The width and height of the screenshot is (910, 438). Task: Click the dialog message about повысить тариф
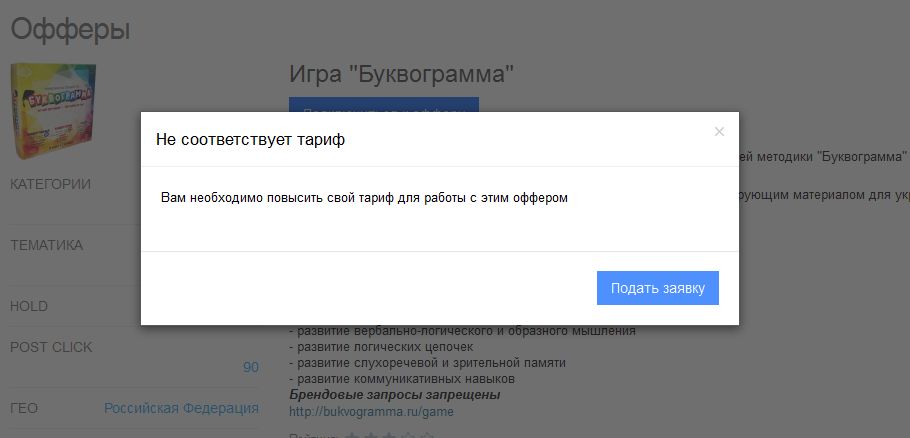pos(364,198)
